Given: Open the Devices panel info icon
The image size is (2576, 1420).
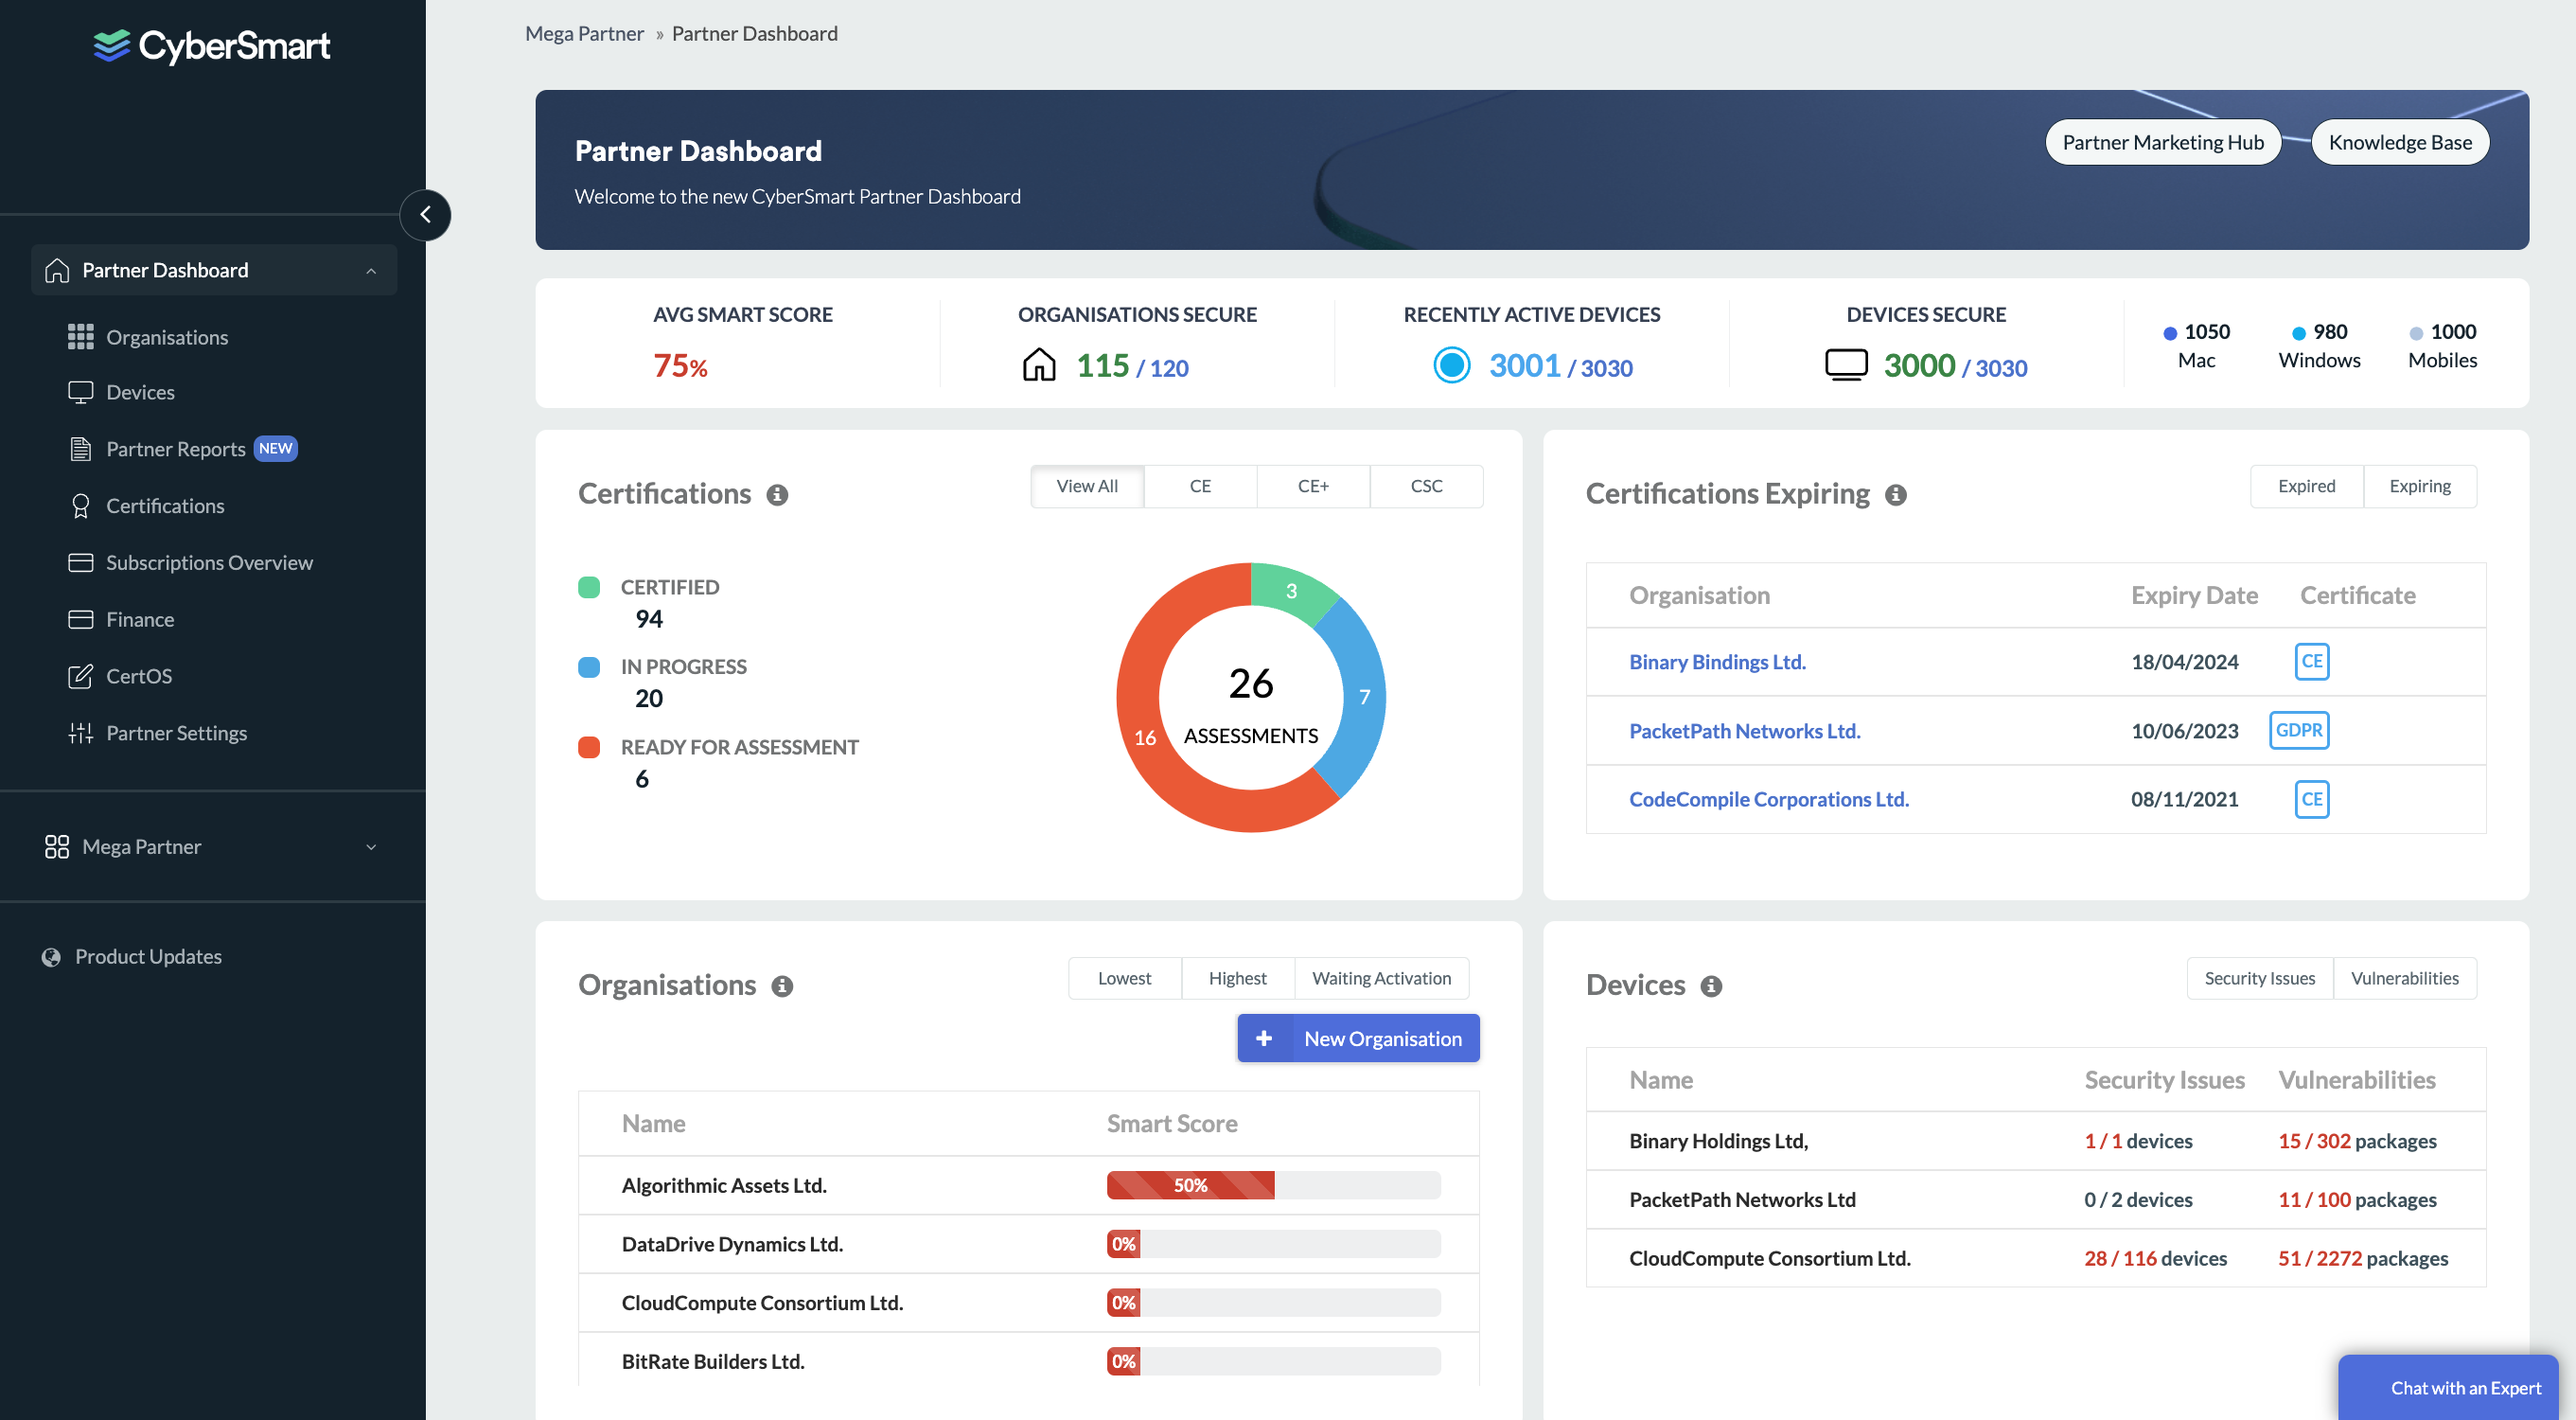Looking at the screenshot, I should point(1711,986).
